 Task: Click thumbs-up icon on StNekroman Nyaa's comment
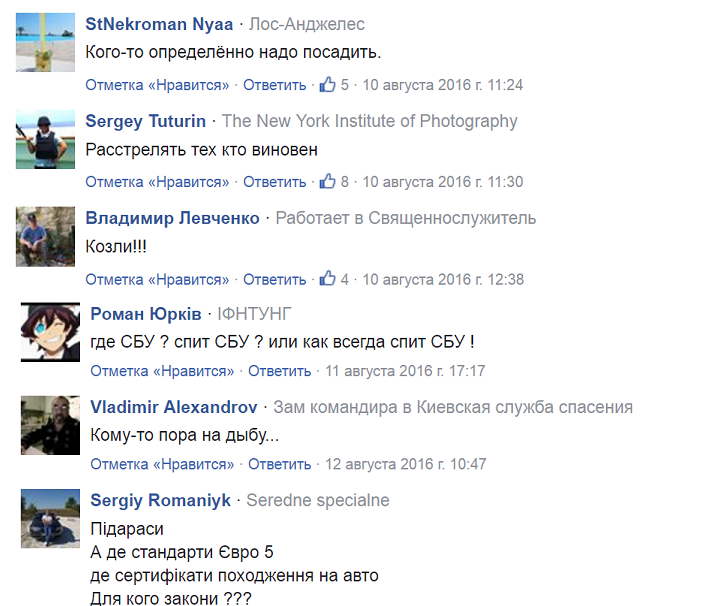coord(327,85)
